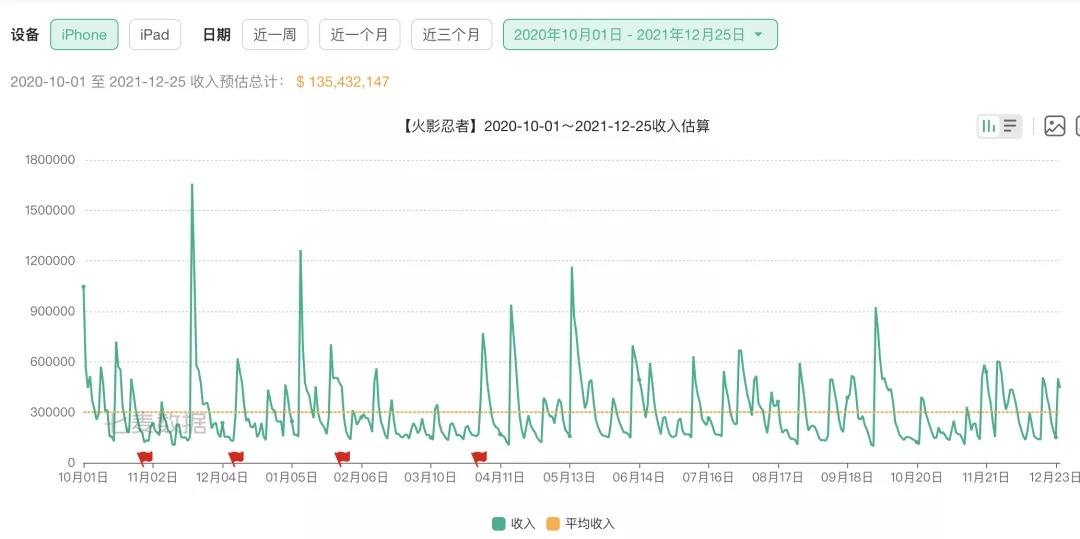Image resolution: width=1080 pixels, height=539 pixels.
Task: Click the total revenue estimate $135,432,147
Action: (x=343, y=82)
